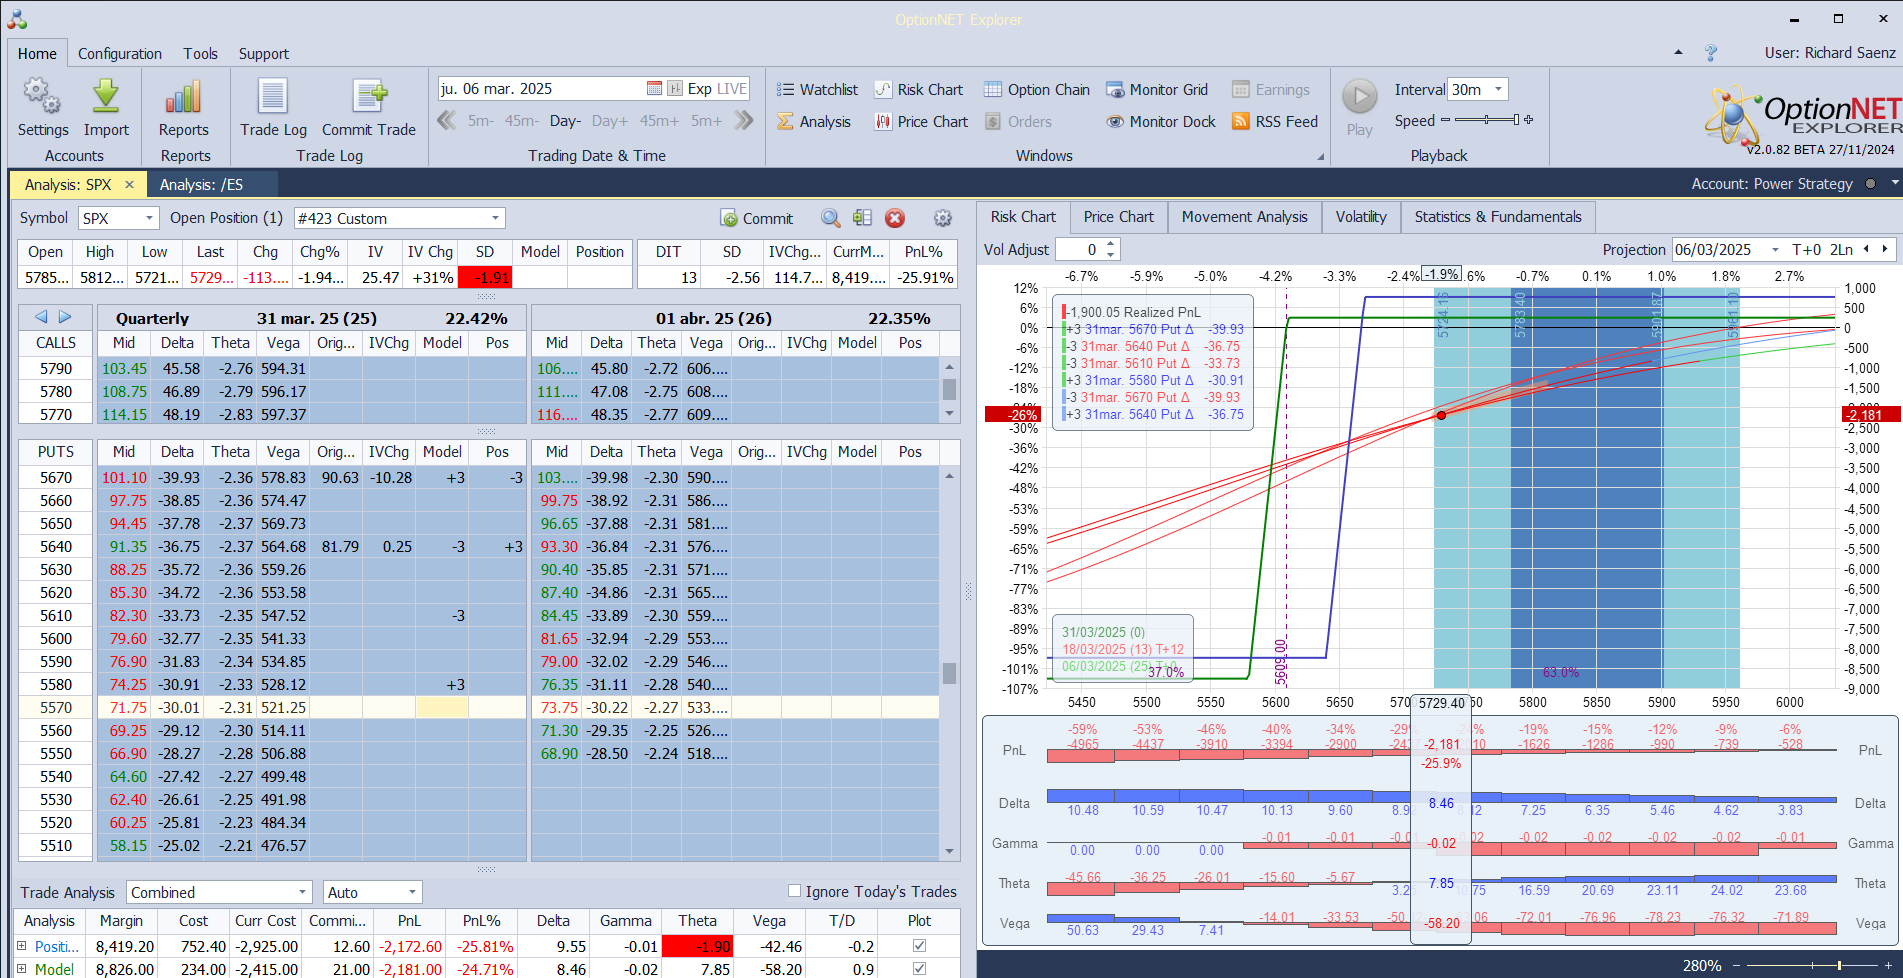This screenshot has height=978, width=1903.
Task: Go to previous expiration with left arrow
Action: click(41, 317)
